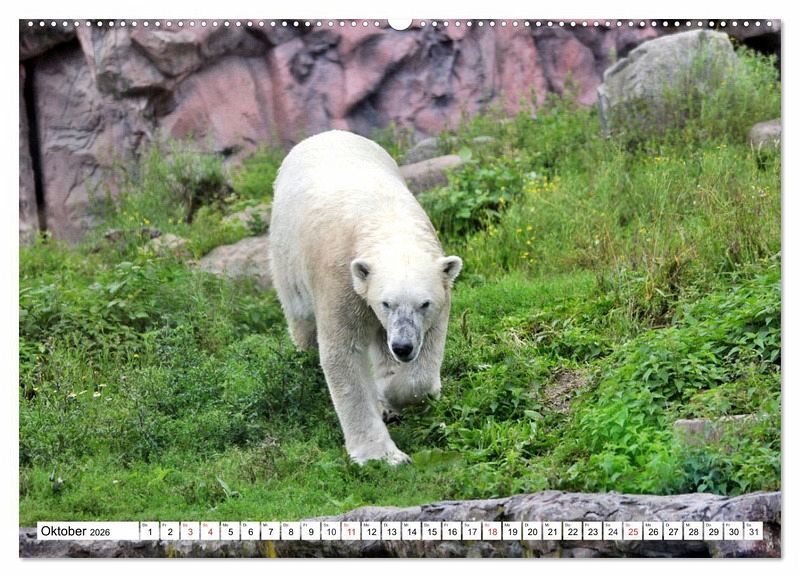Click the polar bear's front paw
Screen dimensions: 800x577
(x=380, y=453)
